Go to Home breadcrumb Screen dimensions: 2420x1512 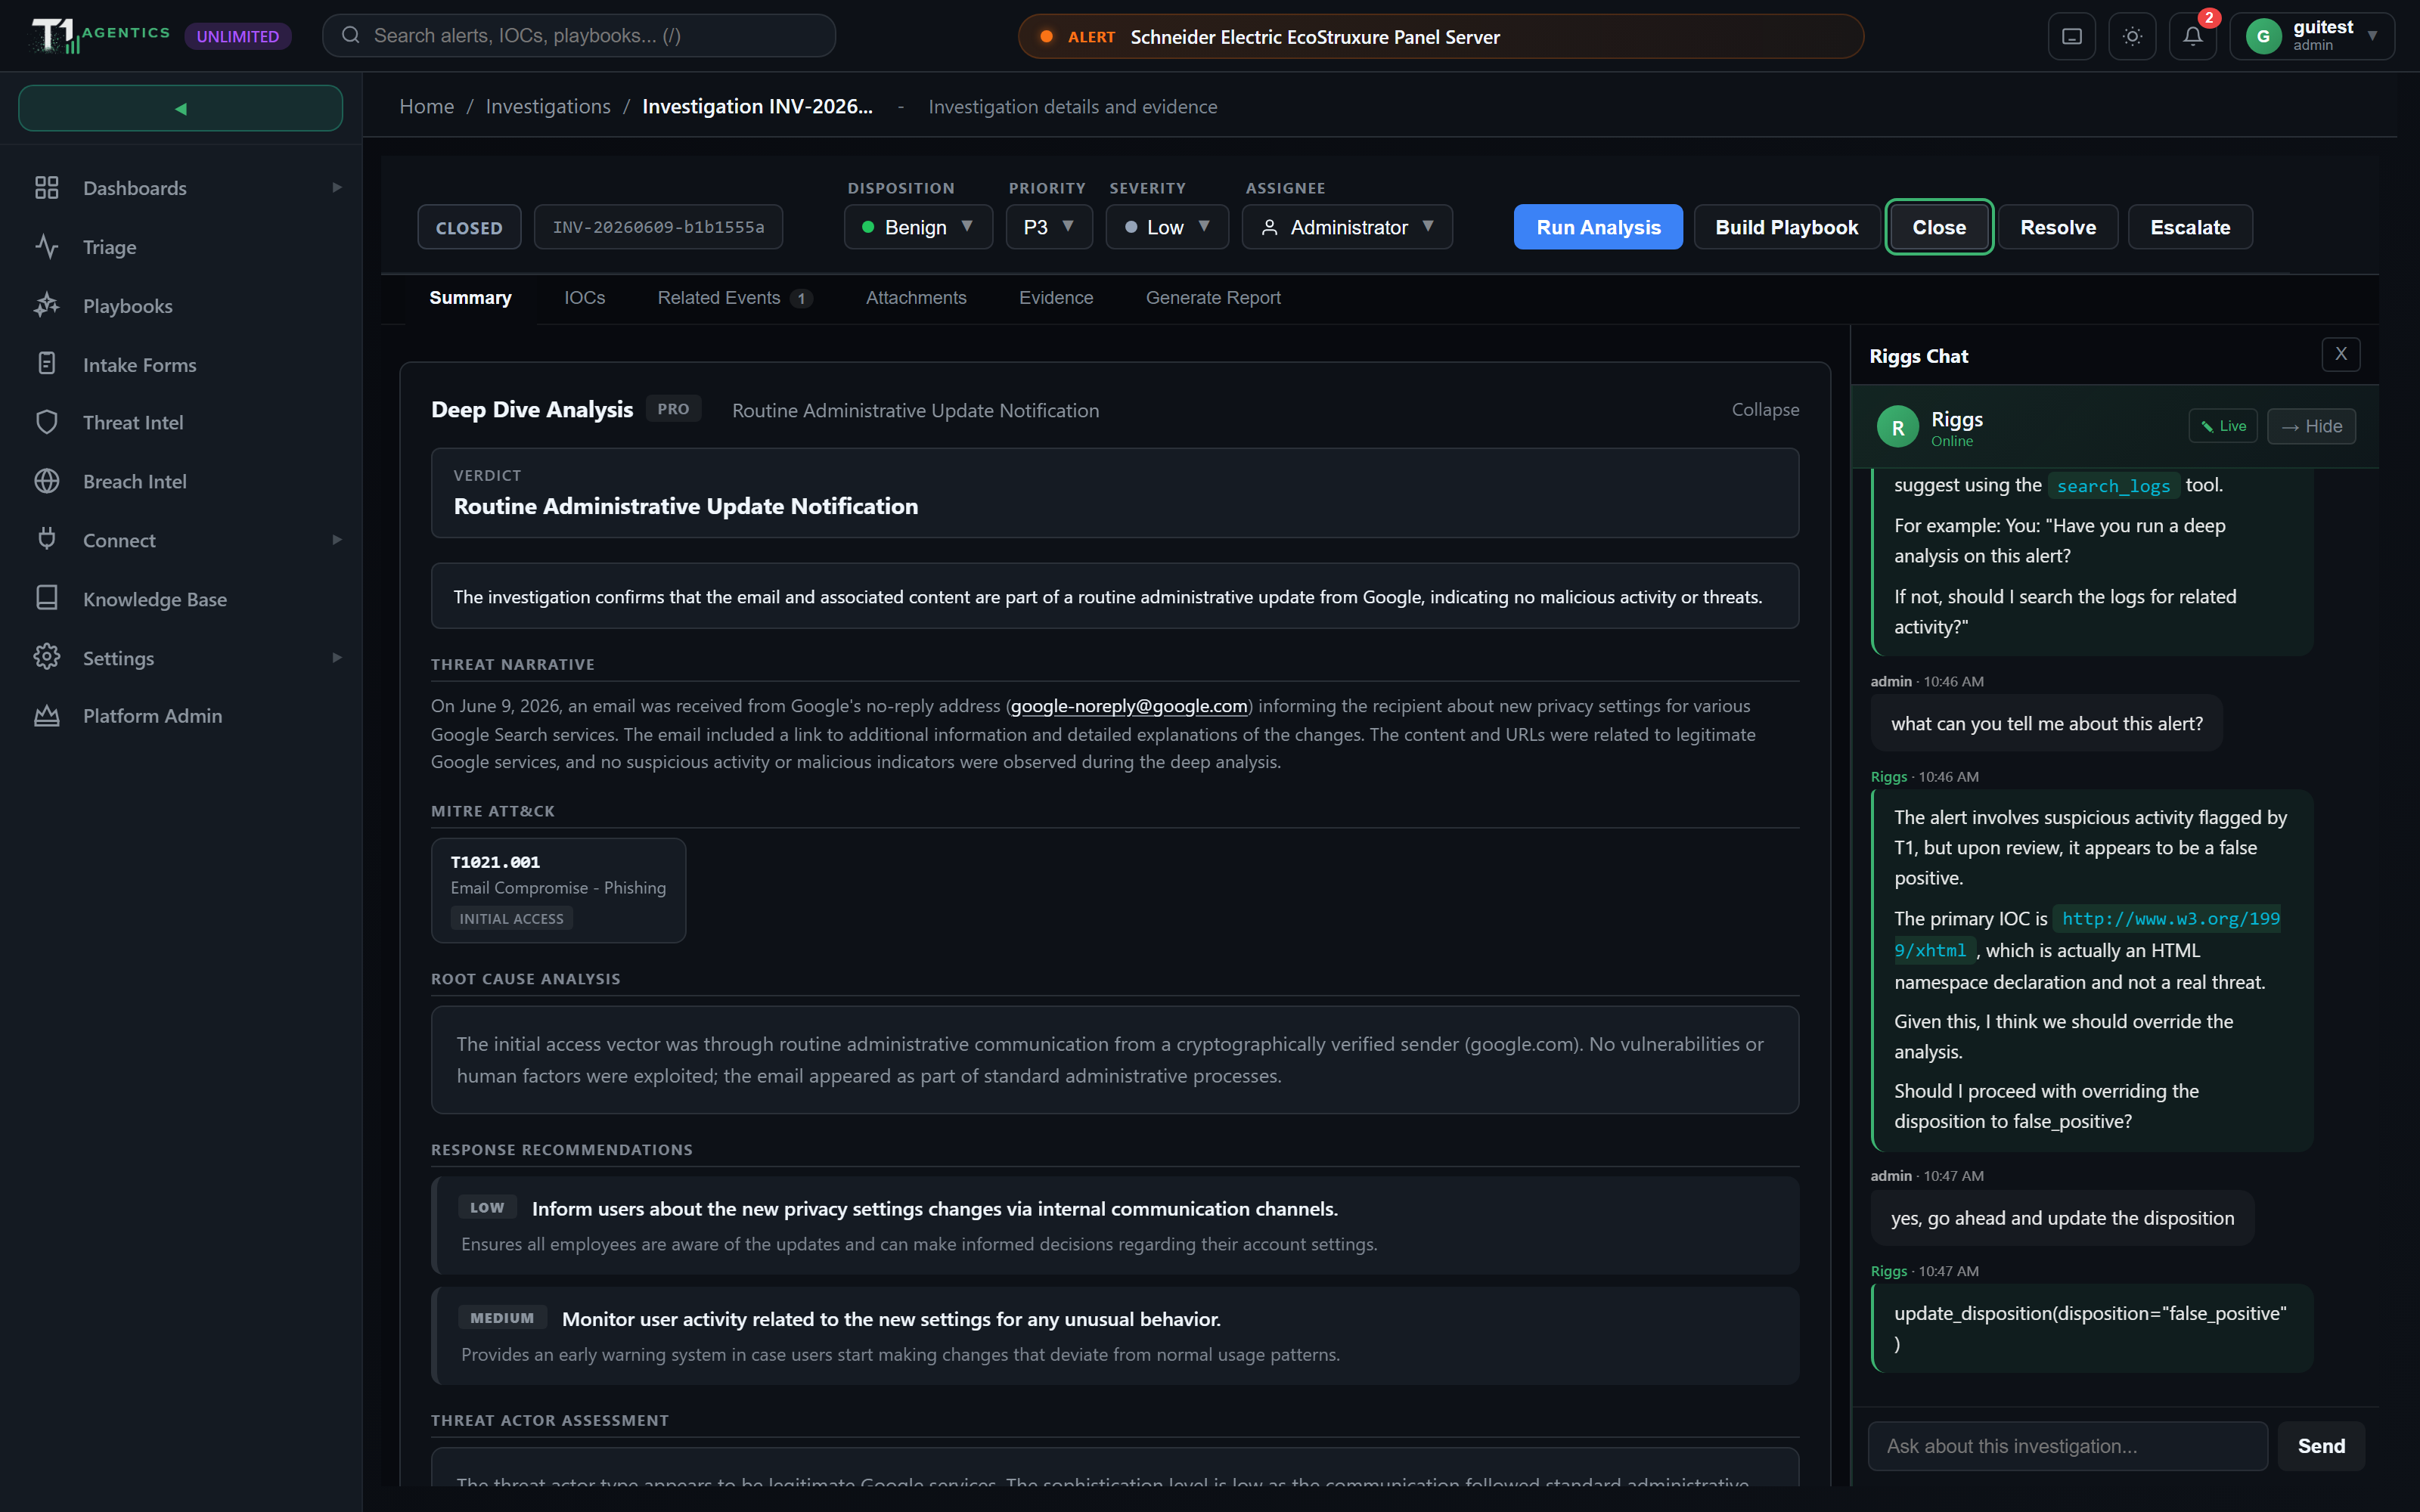pos(427,106)
